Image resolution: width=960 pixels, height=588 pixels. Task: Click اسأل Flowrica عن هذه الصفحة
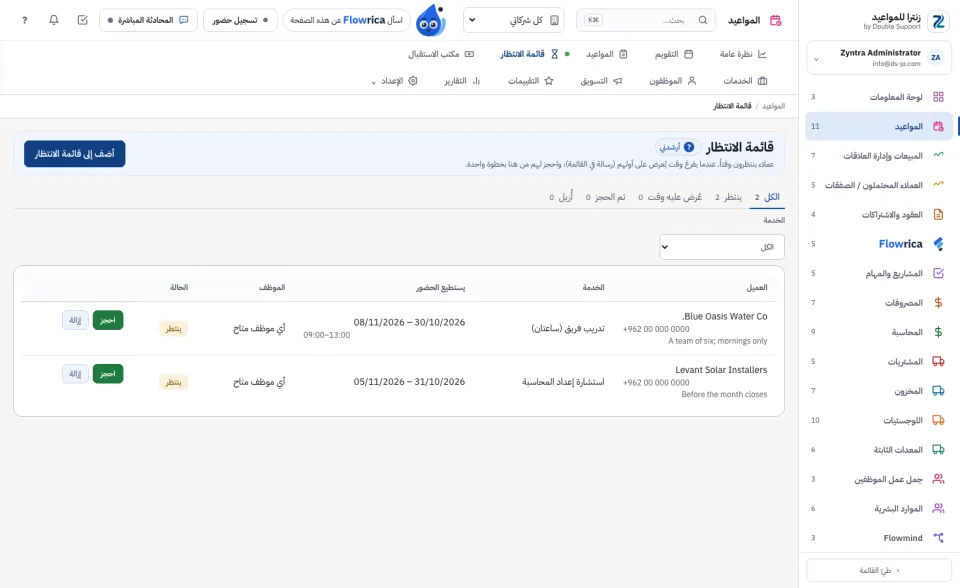coord(347,20)
